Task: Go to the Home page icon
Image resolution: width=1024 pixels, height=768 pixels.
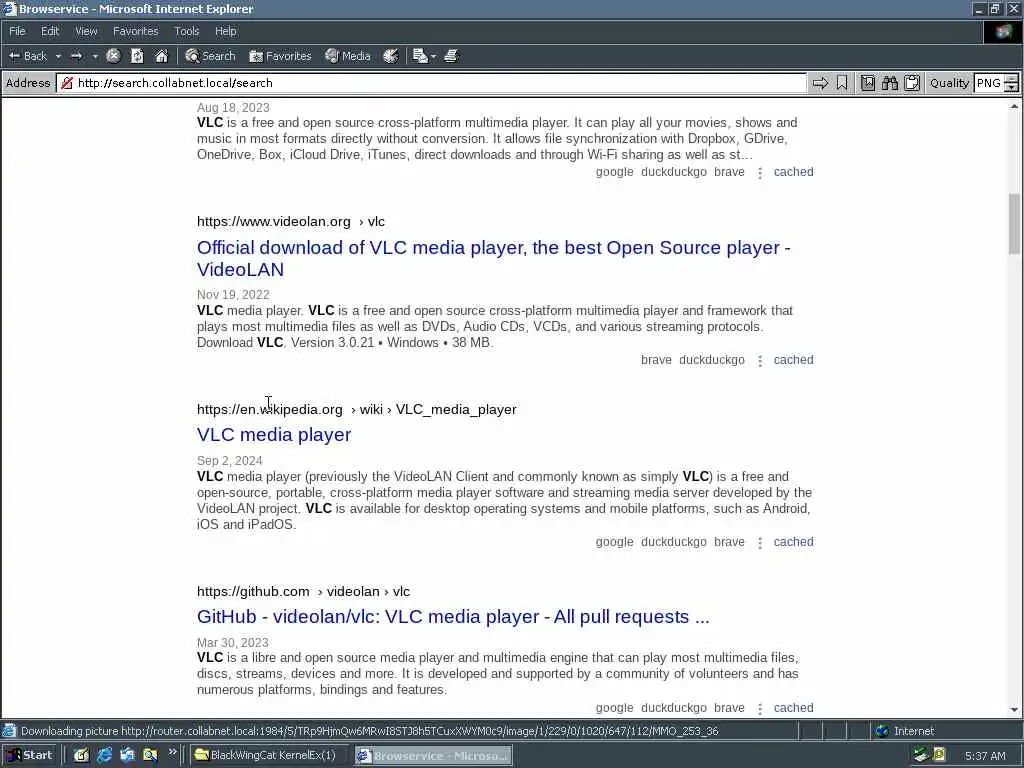Action: click(x=161, y=56)
